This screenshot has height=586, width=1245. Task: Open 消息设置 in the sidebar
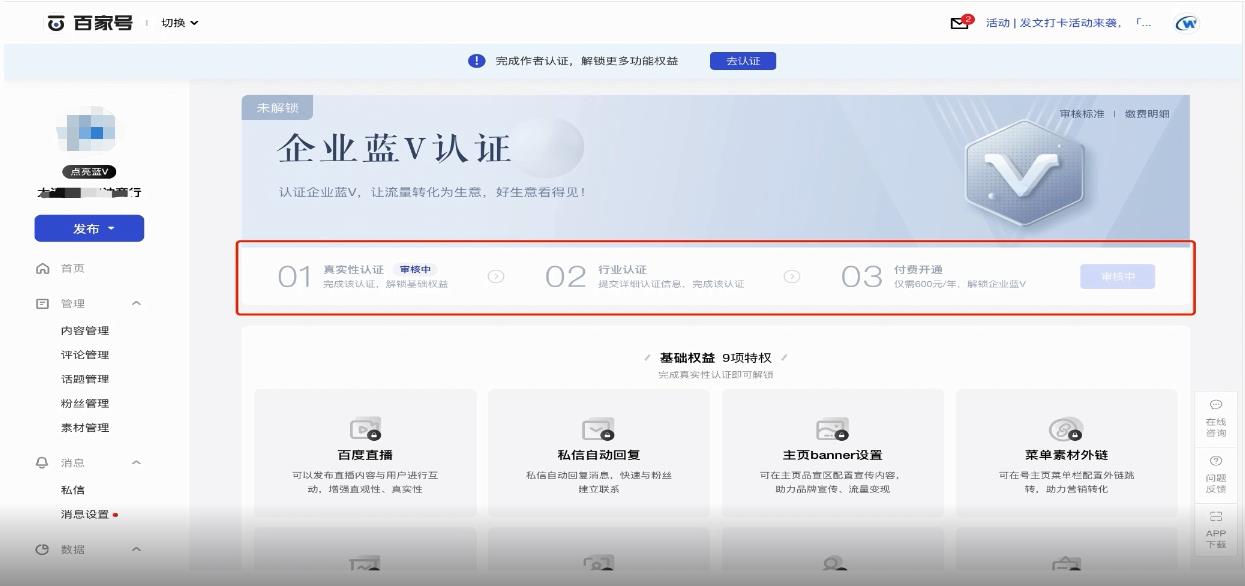85,515
